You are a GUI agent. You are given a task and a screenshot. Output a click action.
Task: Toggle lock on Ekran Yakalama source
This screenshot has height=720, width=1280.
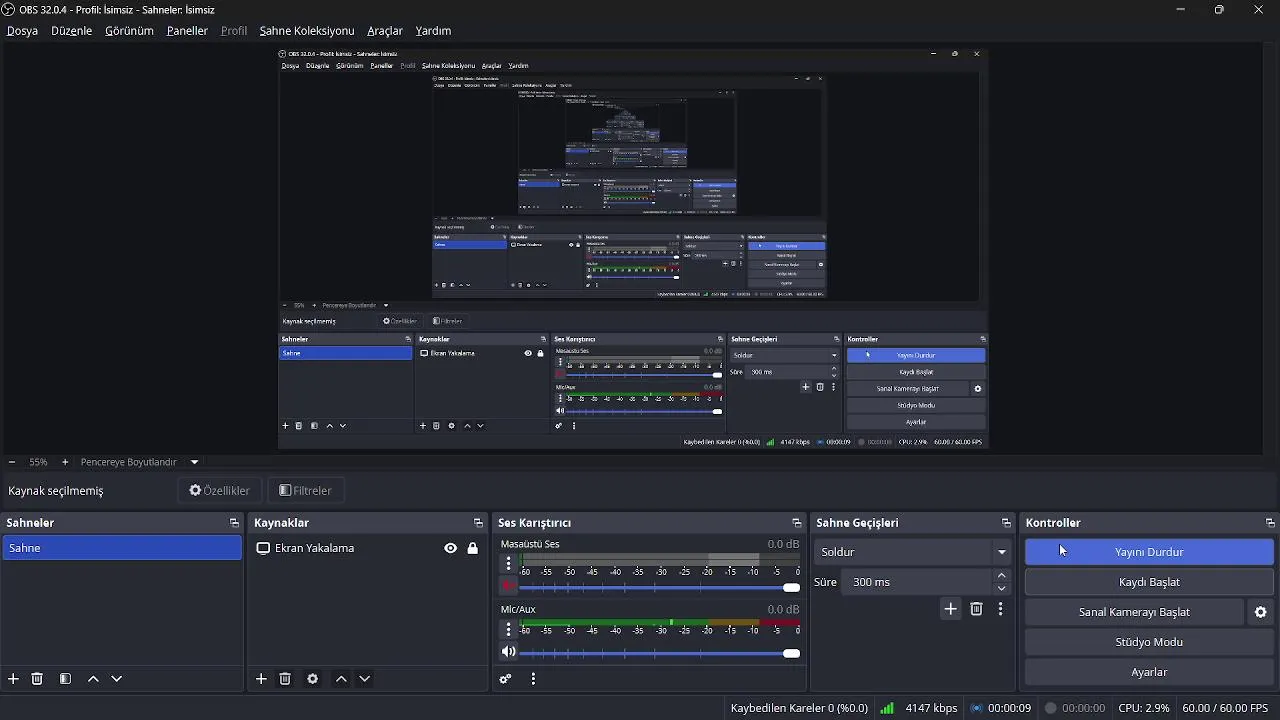click(x=472, y=548)
